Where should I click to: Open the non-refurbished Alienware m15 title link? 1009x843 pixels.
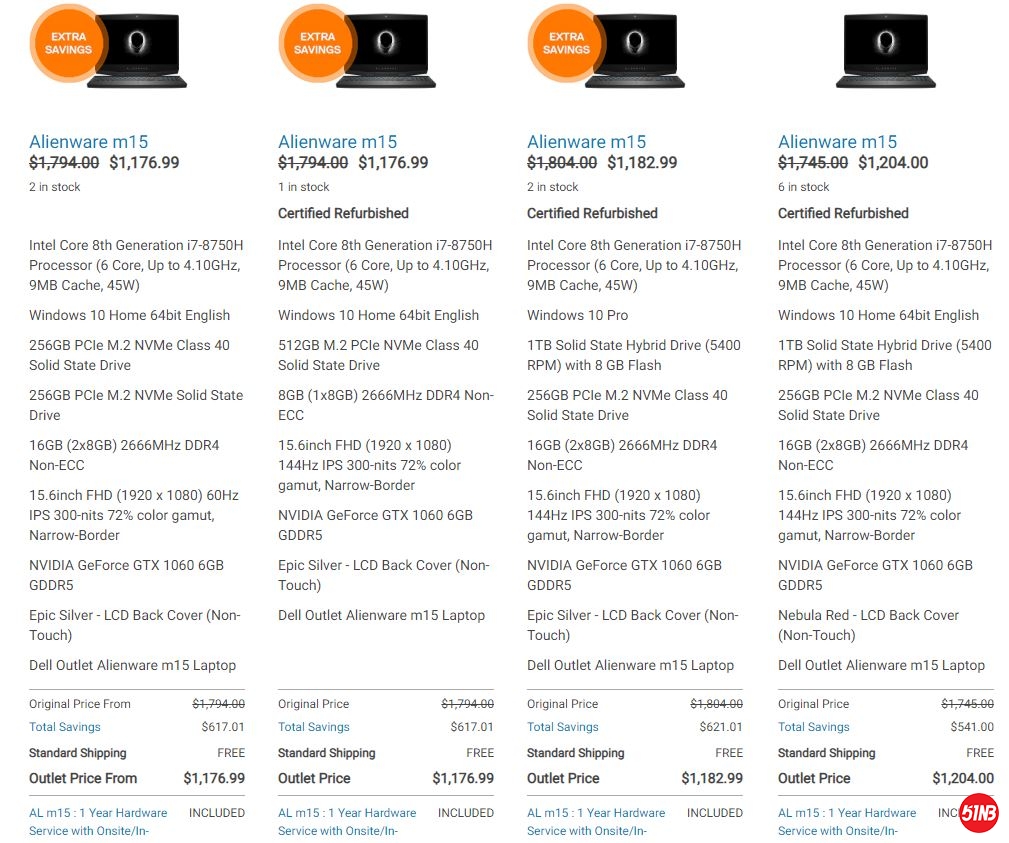pyautogui.click(x=88, y=142)
